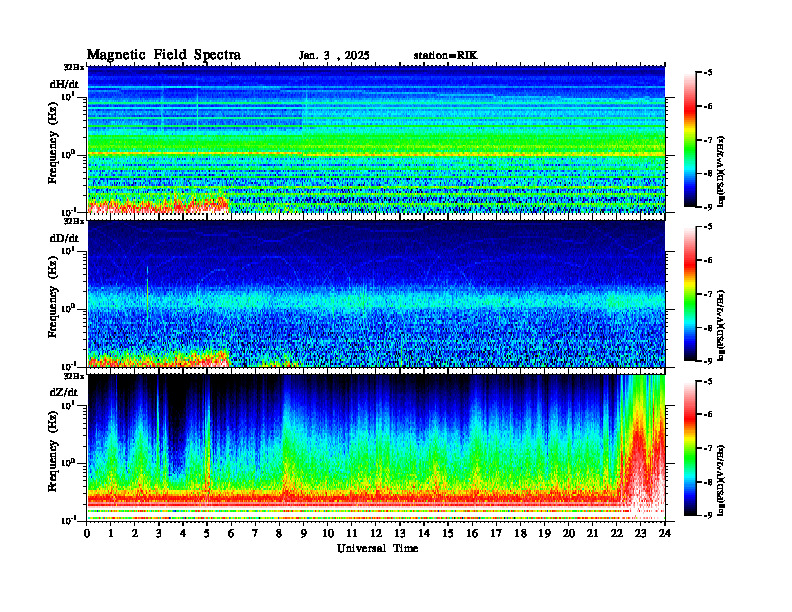Click hour "9" on the time axis

pos(304,533)
